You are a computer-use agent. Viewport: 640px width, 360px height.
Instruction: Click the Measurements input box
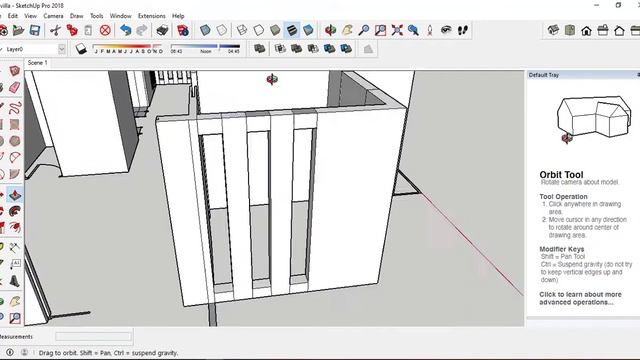(93, 337)
